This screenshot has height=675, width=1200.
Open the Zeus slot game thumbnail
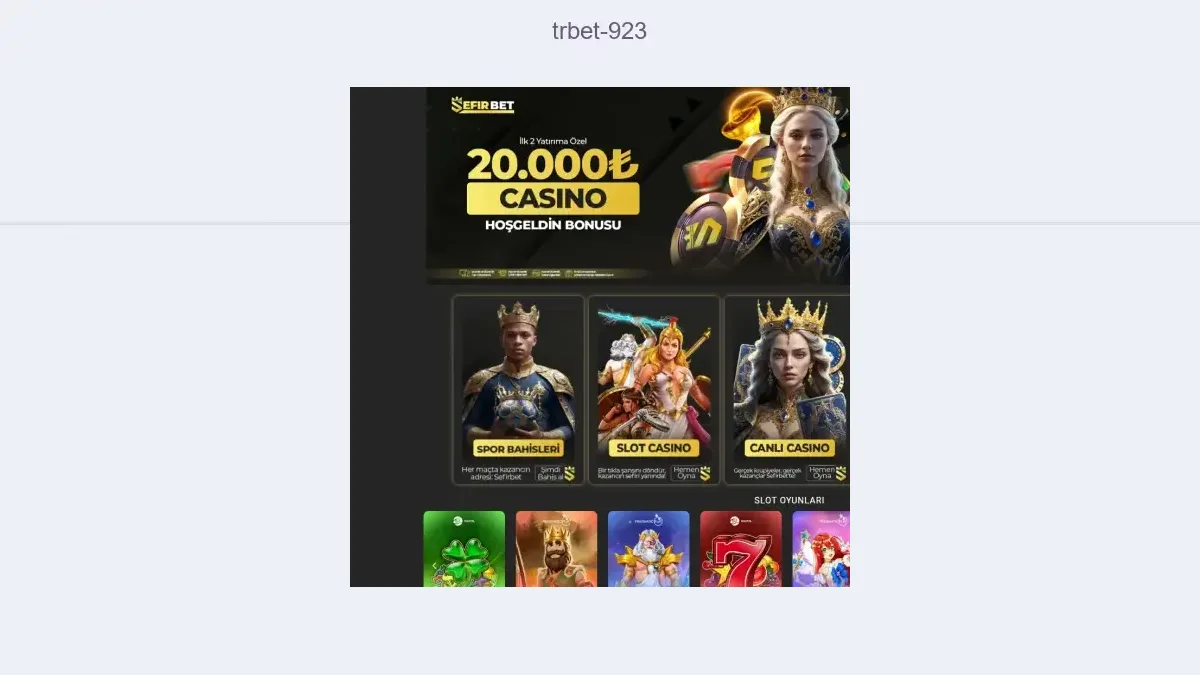coord(648,549)
